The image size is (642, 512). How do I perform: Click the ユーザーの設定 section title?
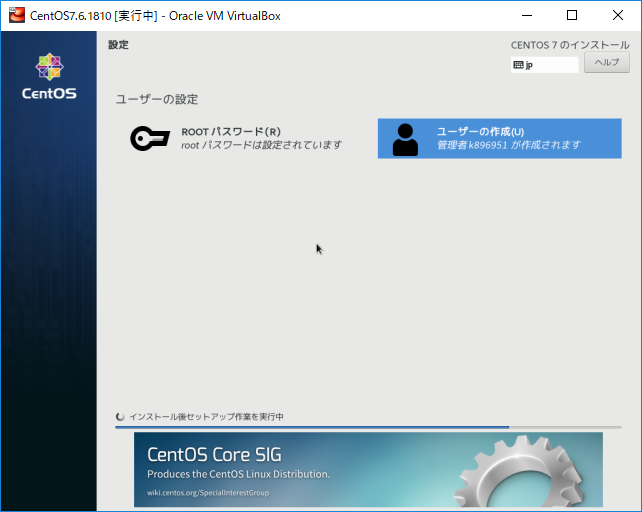pyautogui.click(x=157, y=99)
